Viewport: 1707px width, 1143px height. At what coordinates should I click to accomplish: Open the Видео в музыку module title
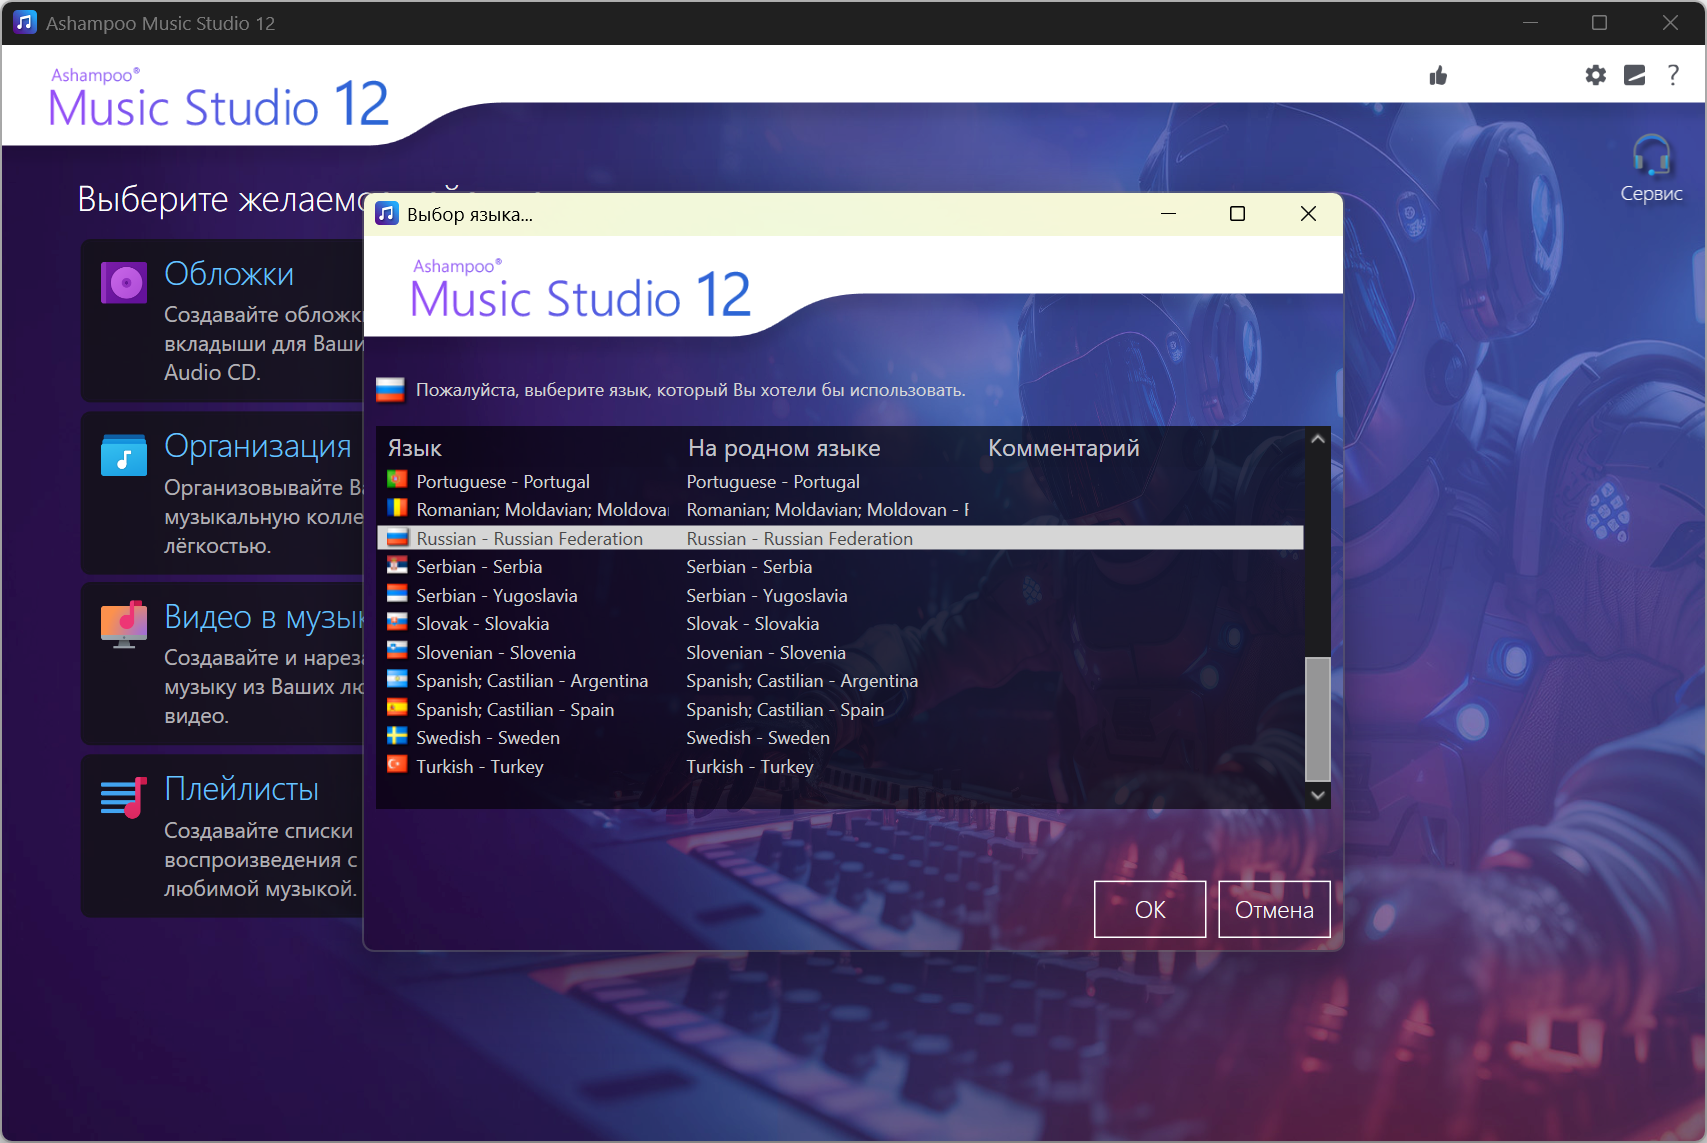click(x=264, y=617)
